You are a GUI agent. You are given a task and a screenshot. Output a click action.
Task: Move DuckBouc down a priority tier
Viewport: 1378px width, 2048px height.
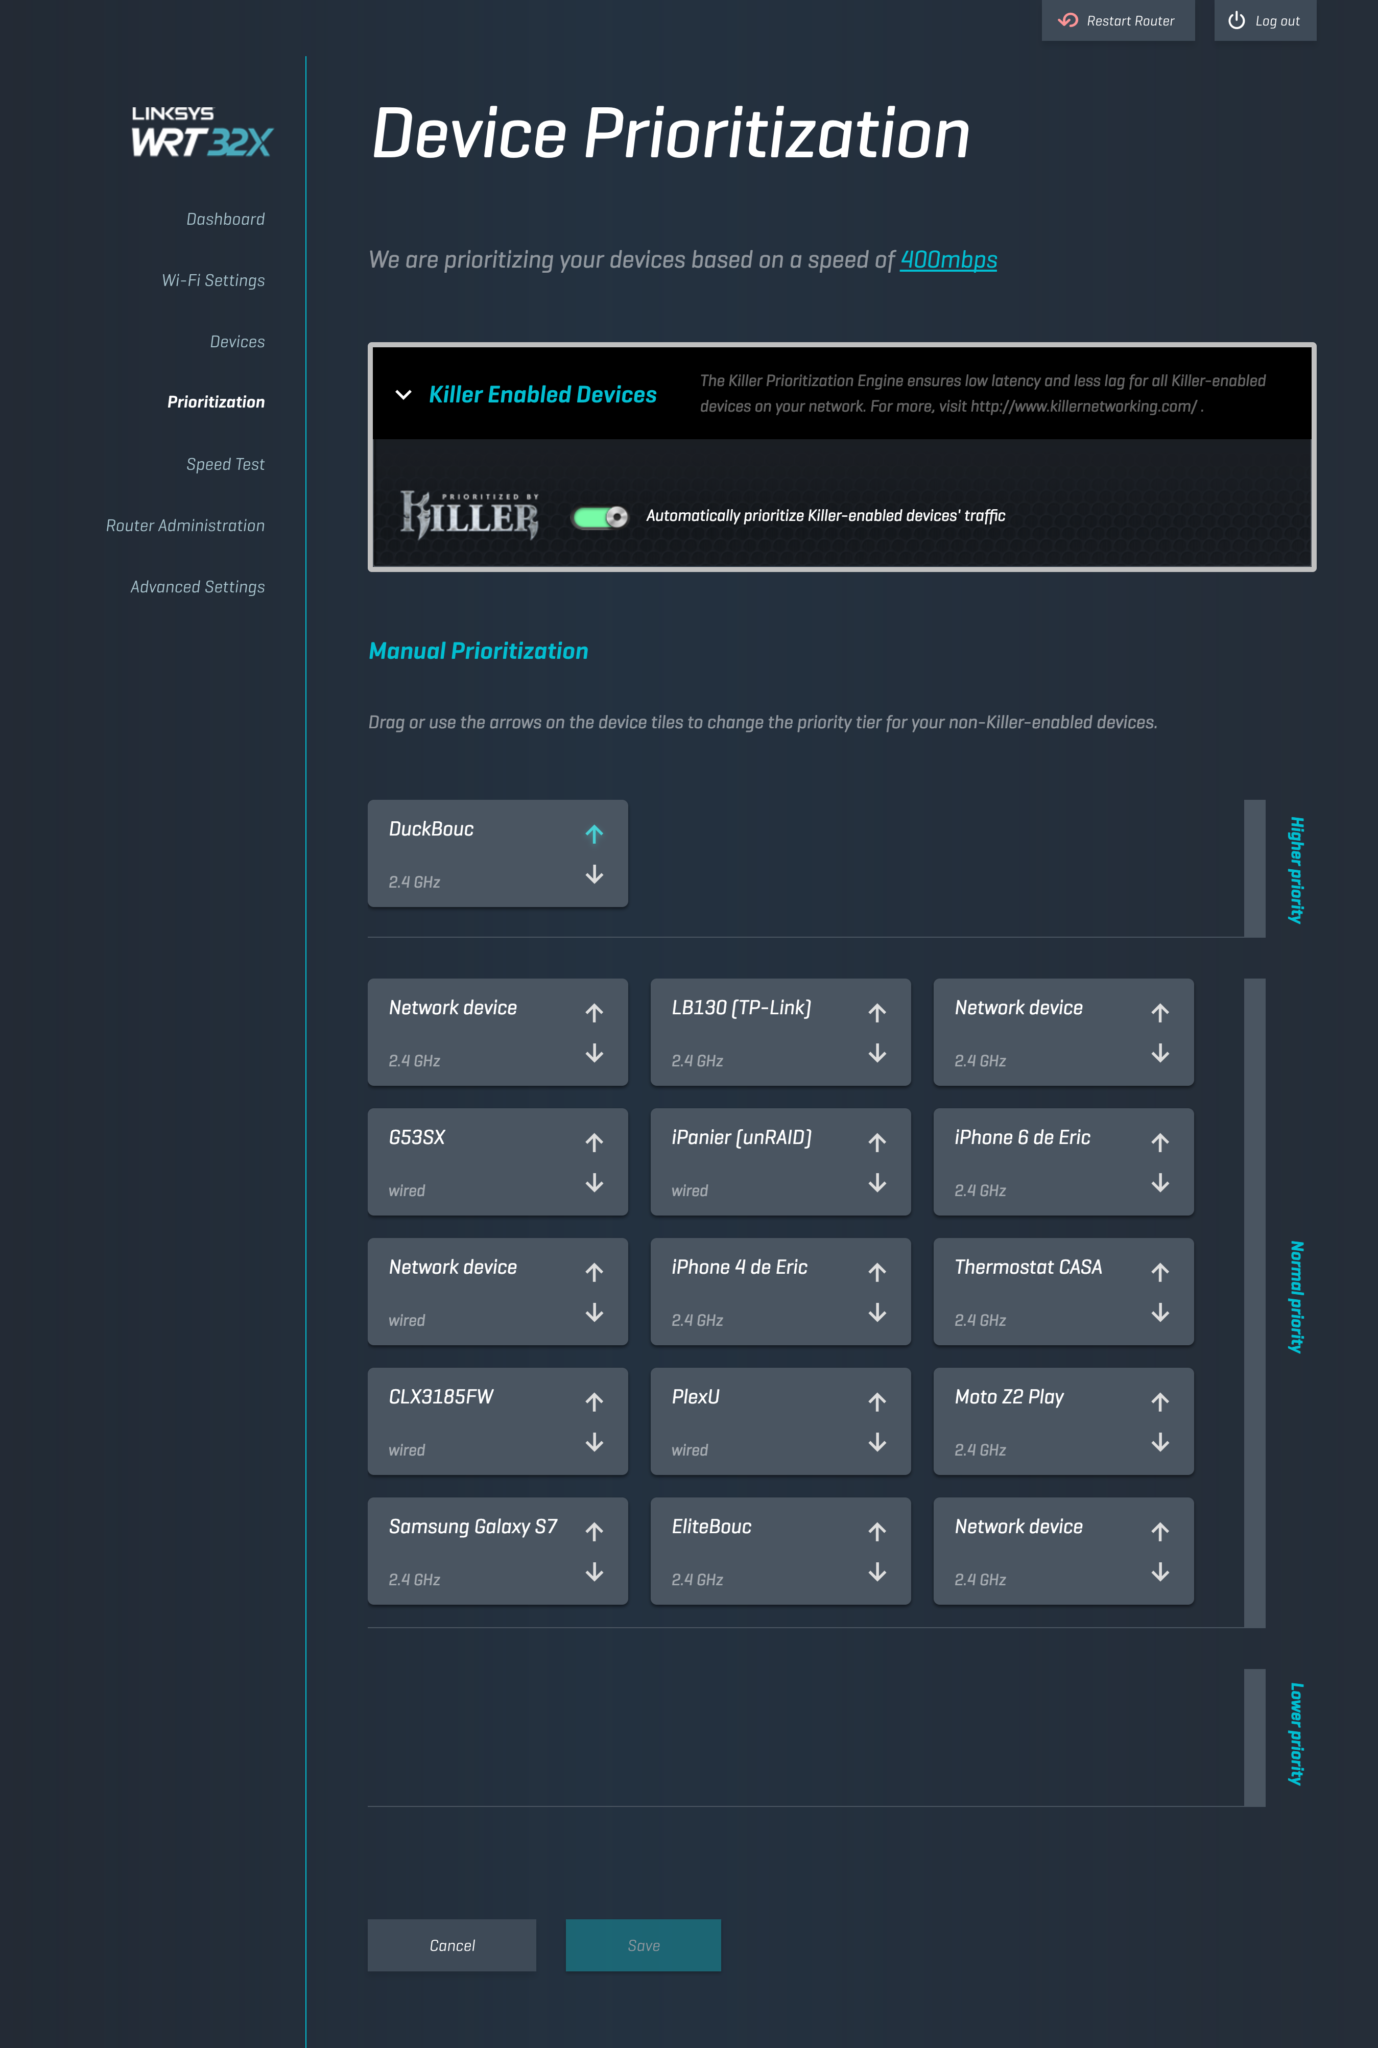594,875
